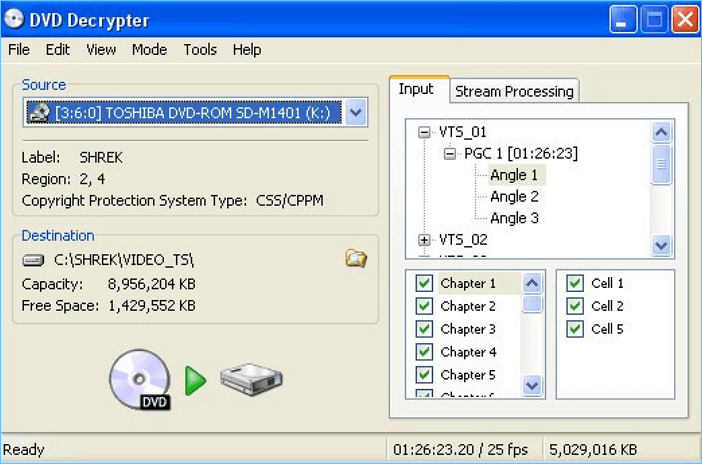The width and height of the screenshot is (702, 464).
Task: Uncheck Cell 1 checkbox
Action: (x=575, y=283)
